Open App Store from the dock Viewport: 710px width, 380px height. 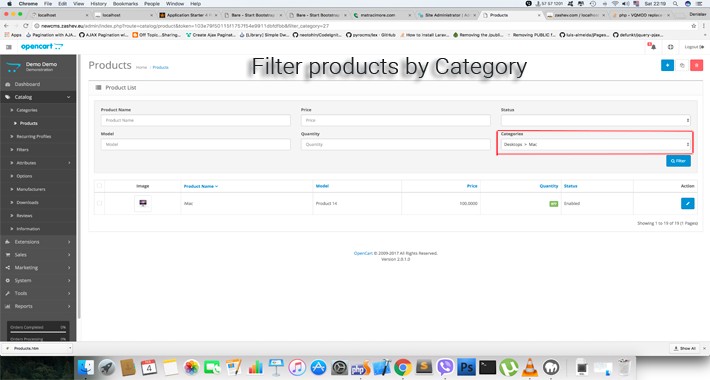pyautogui.click(x=318, y=367)
